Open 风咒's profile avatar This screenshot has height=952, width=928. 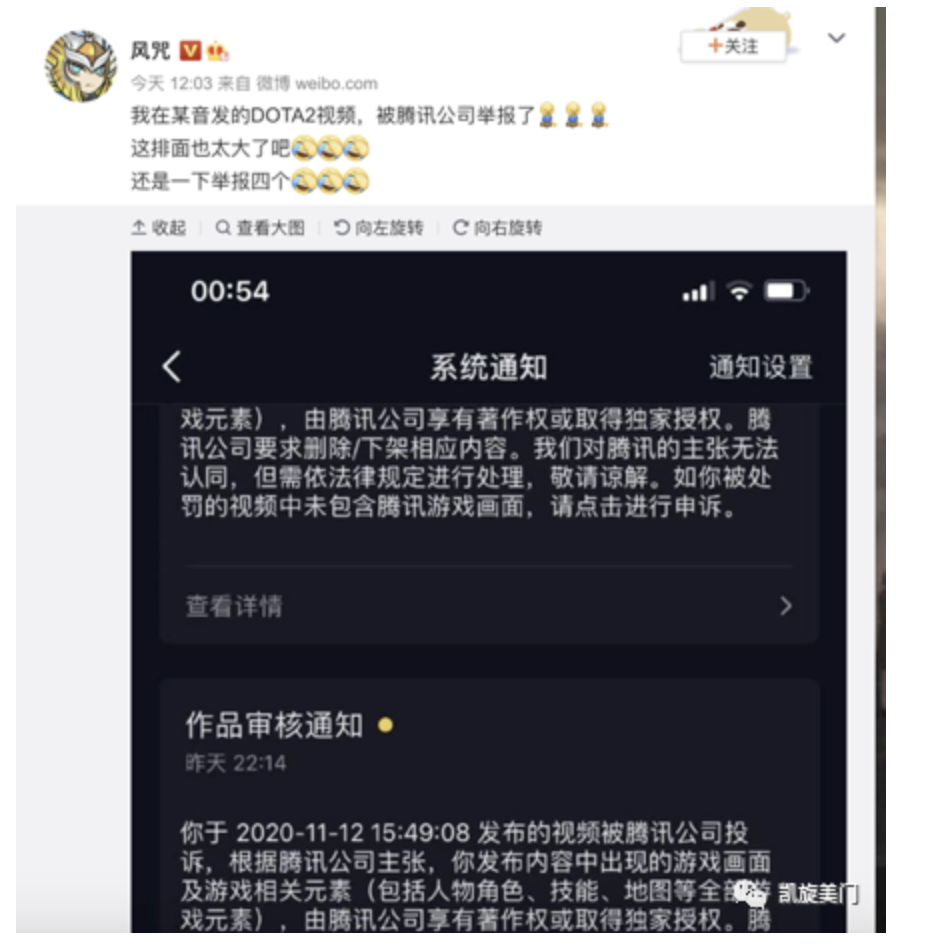[x=81, y=66]
